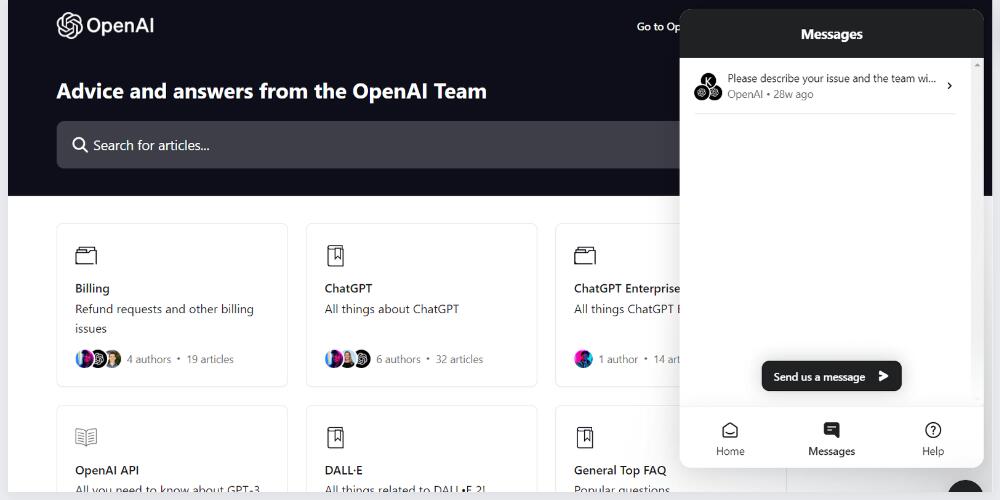1000x500 pixels.
Task: Open the OpenAI API collection
Action: pyautogui.click(x=172, y=449)
